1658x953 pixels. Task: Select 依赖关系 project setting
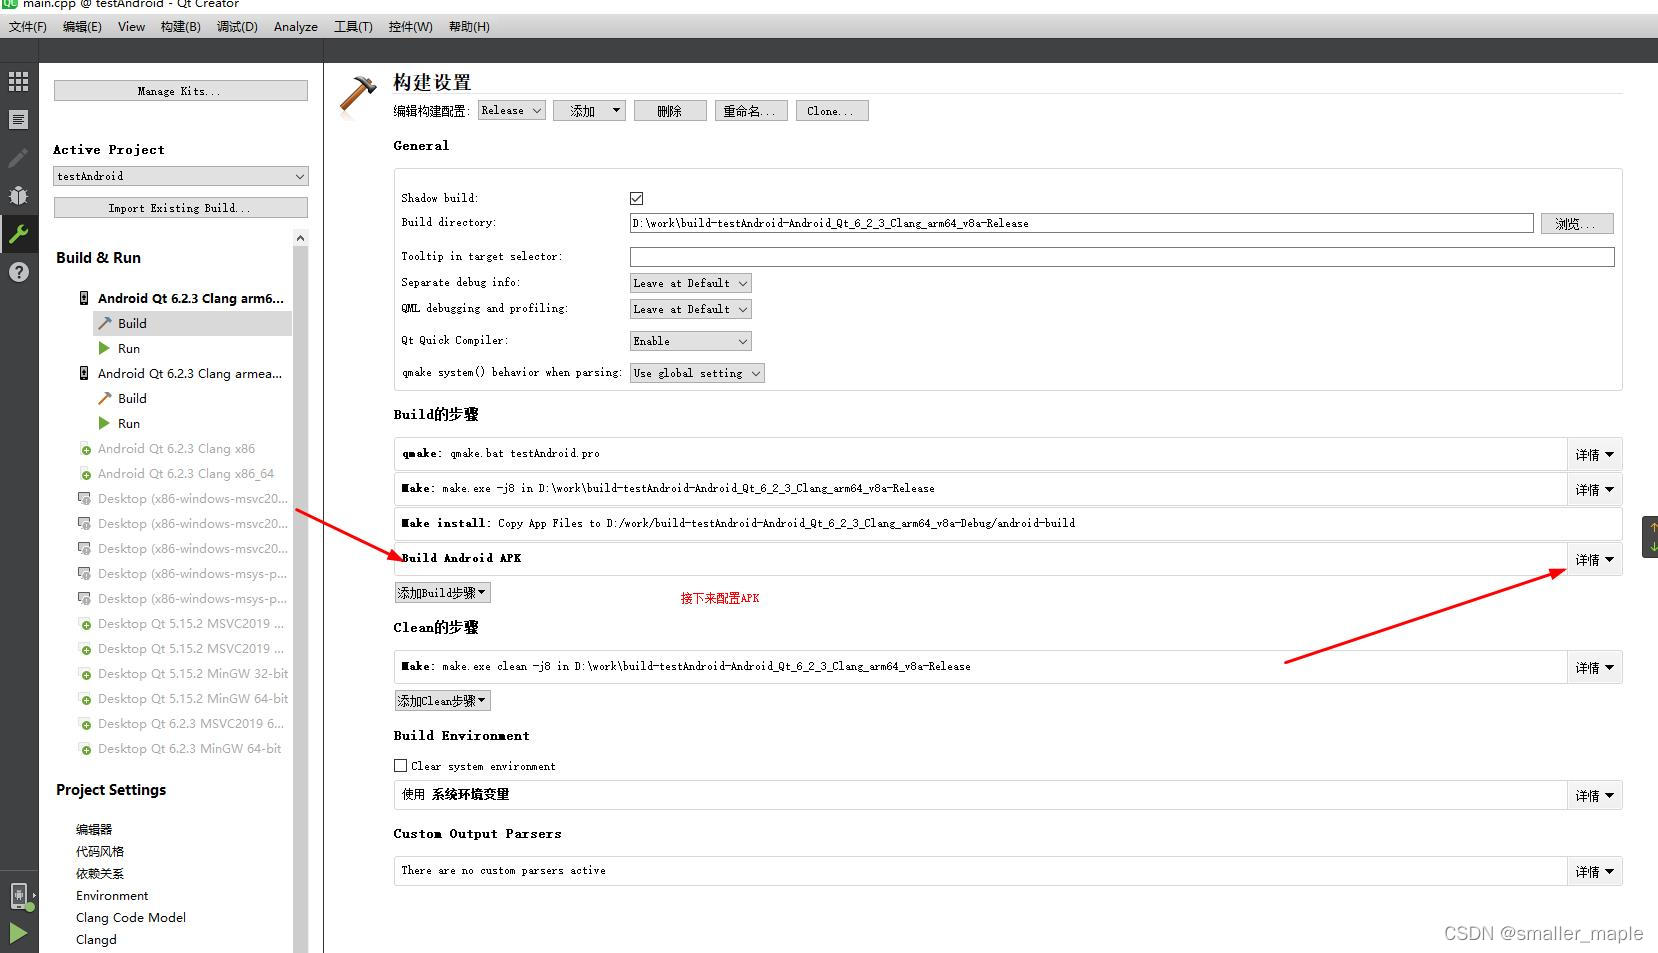[100, 874]
